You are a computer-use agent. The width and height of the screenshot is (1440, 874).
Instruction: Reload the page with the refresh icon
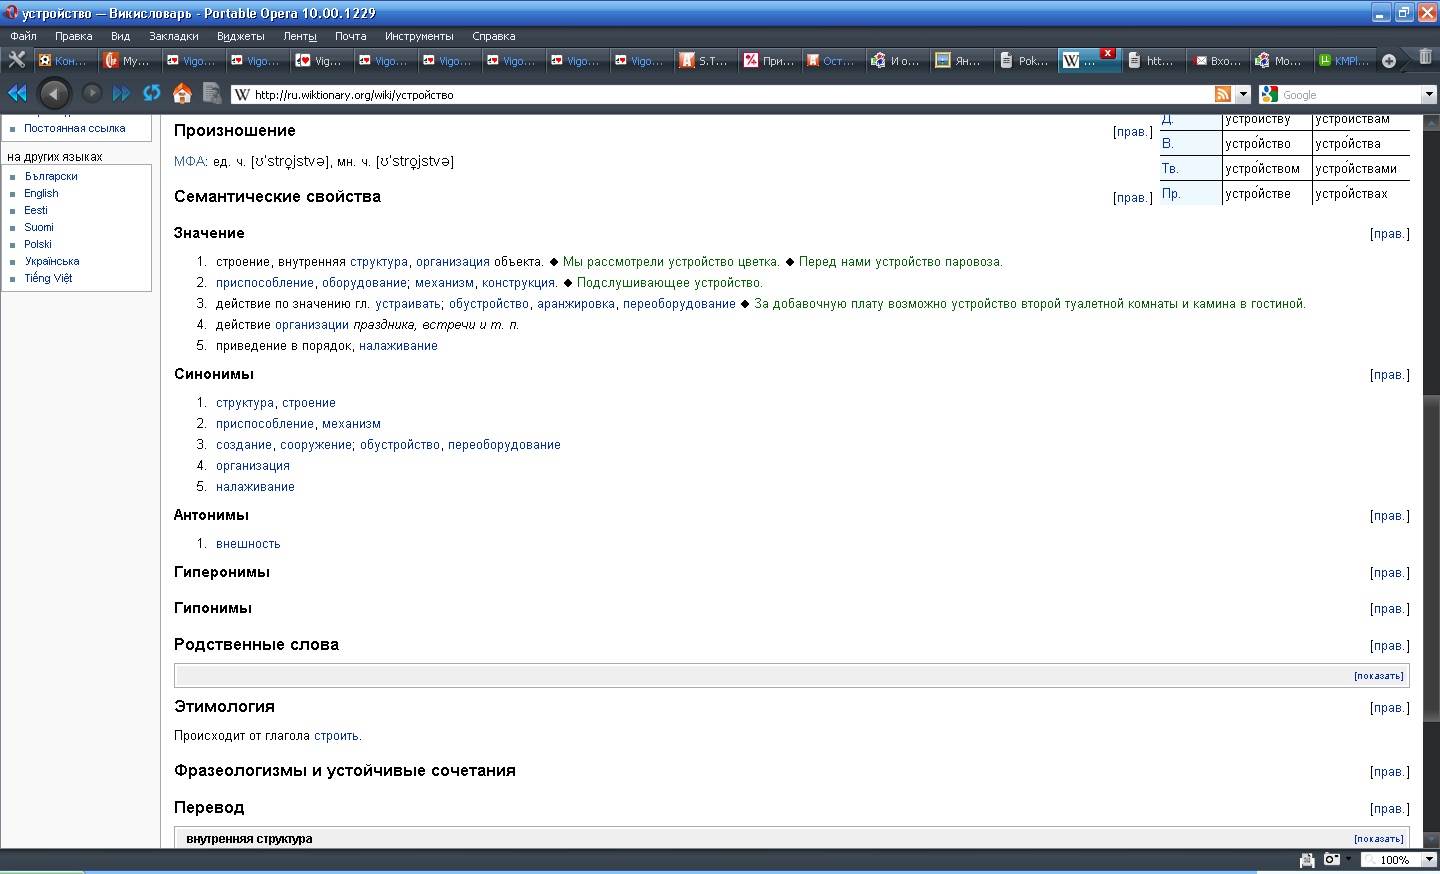[x=152, y=93]
